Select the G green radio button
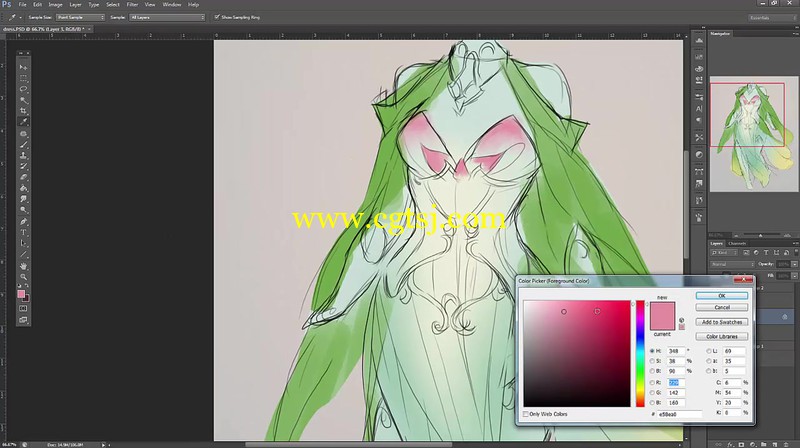Image resolution: width=800 pixels, height=448 pixels. [652, 393]
